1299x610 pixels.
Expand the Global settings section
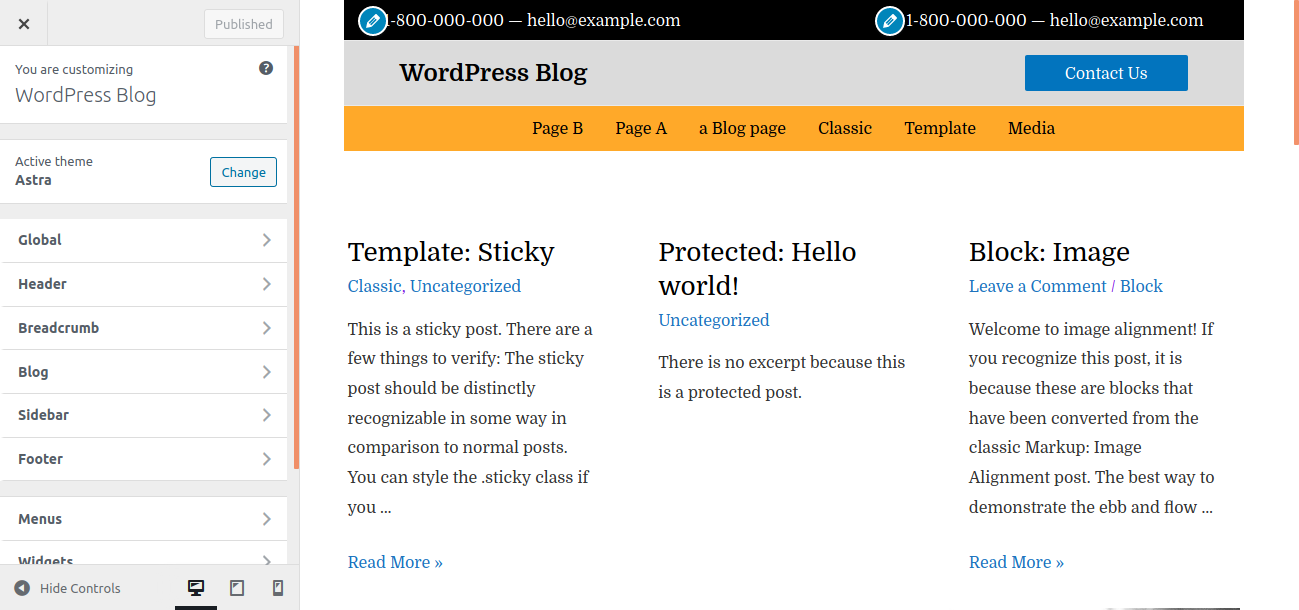[144, 239]
